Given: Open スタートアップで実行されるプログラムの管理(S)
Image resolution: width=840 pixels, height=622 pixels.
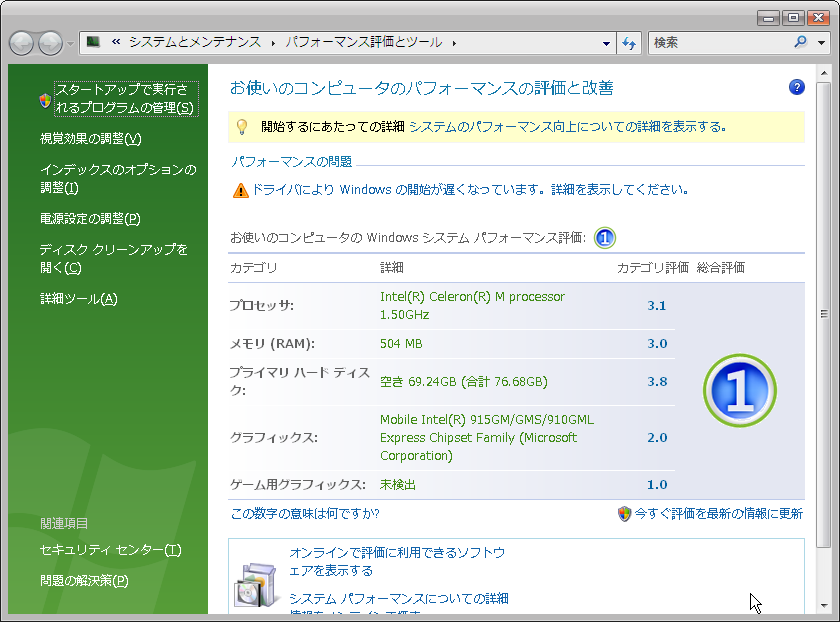Looking at the screenshot, I should click(x=126, y=99).
